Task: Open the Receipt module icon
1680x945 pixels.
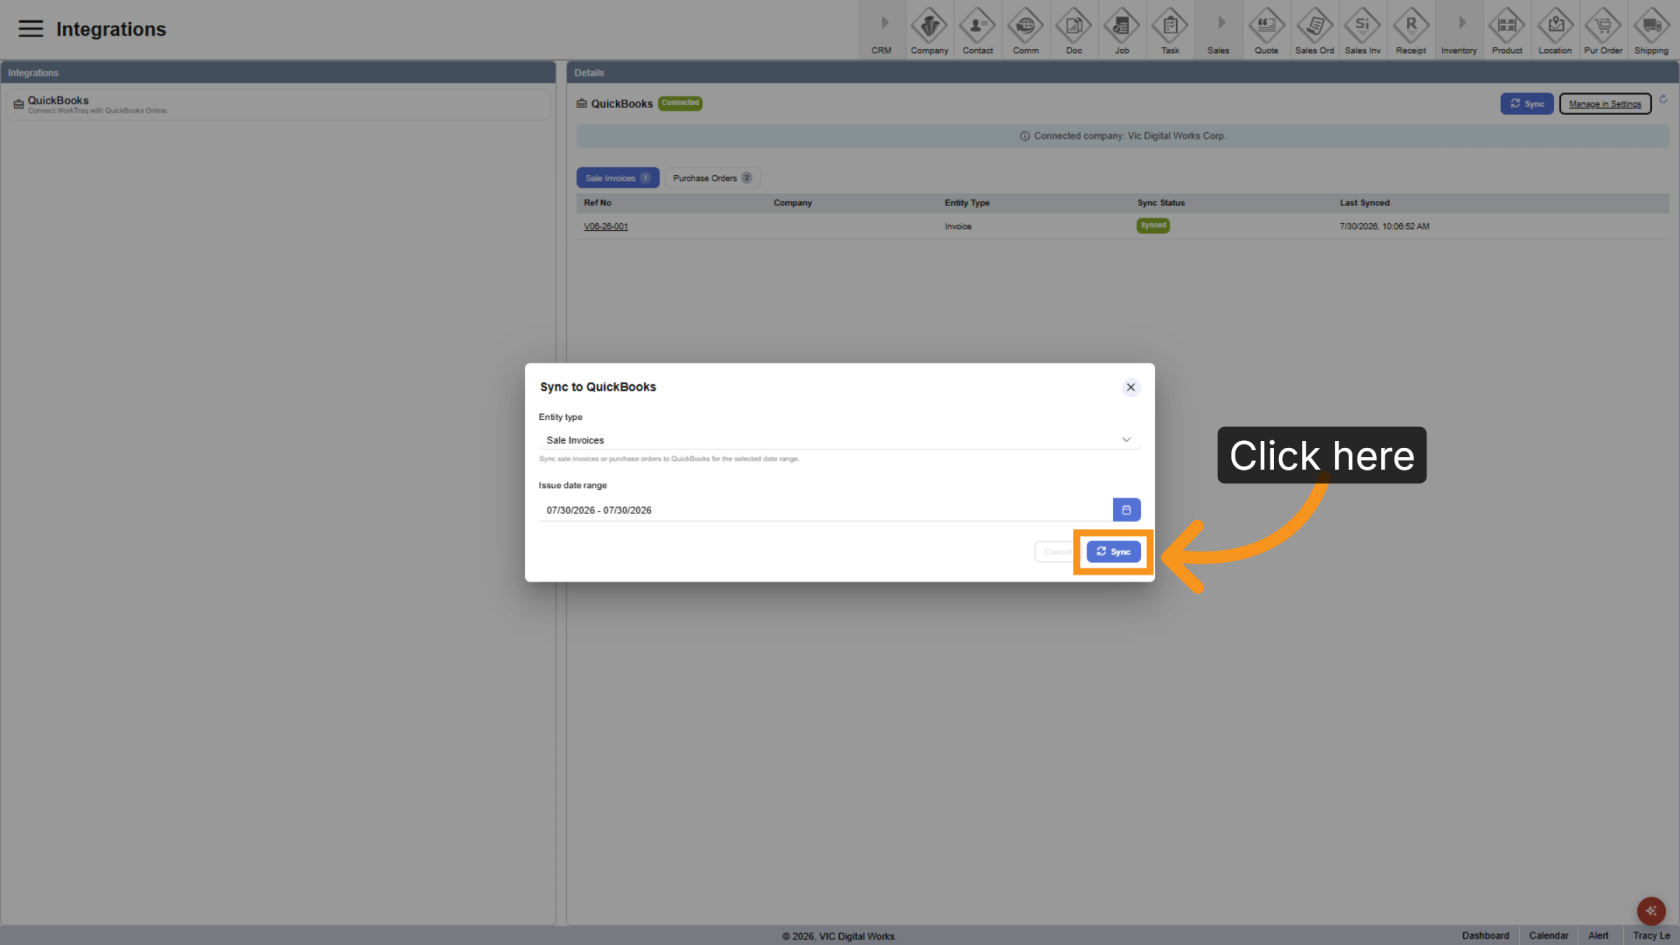Action: [x=1411, y=30]
